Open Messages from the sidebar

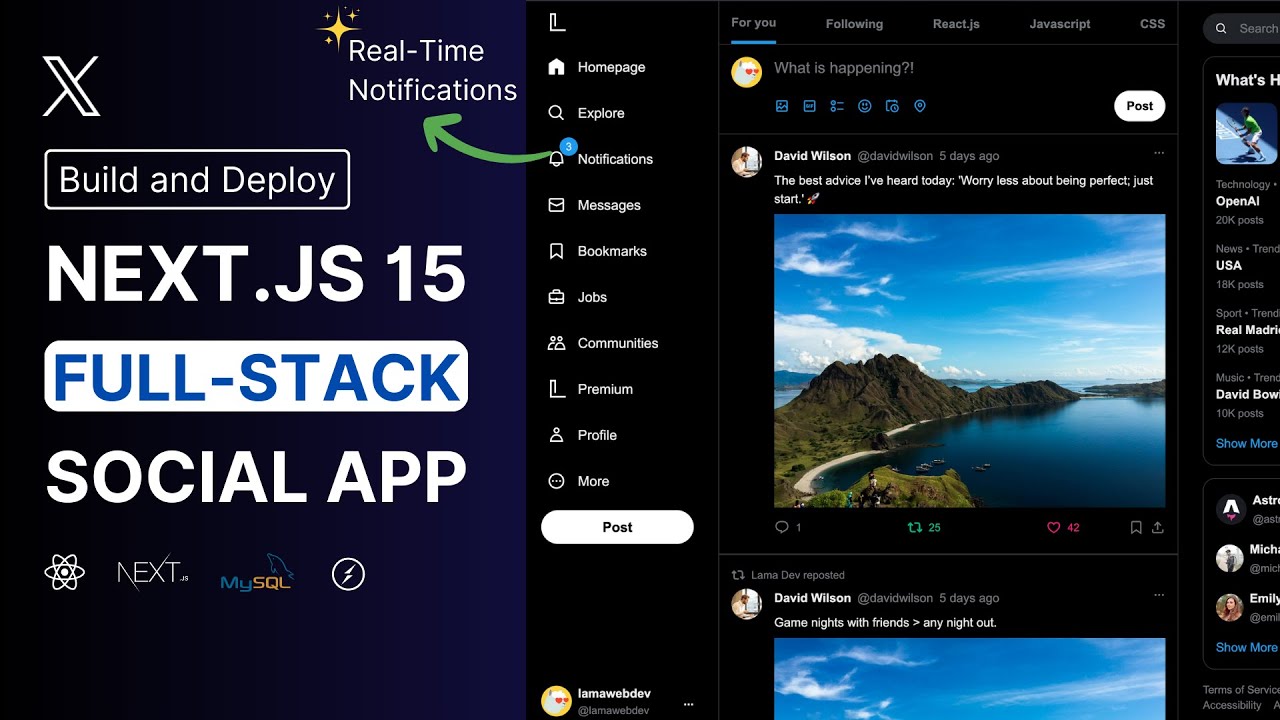coord(594,205)
